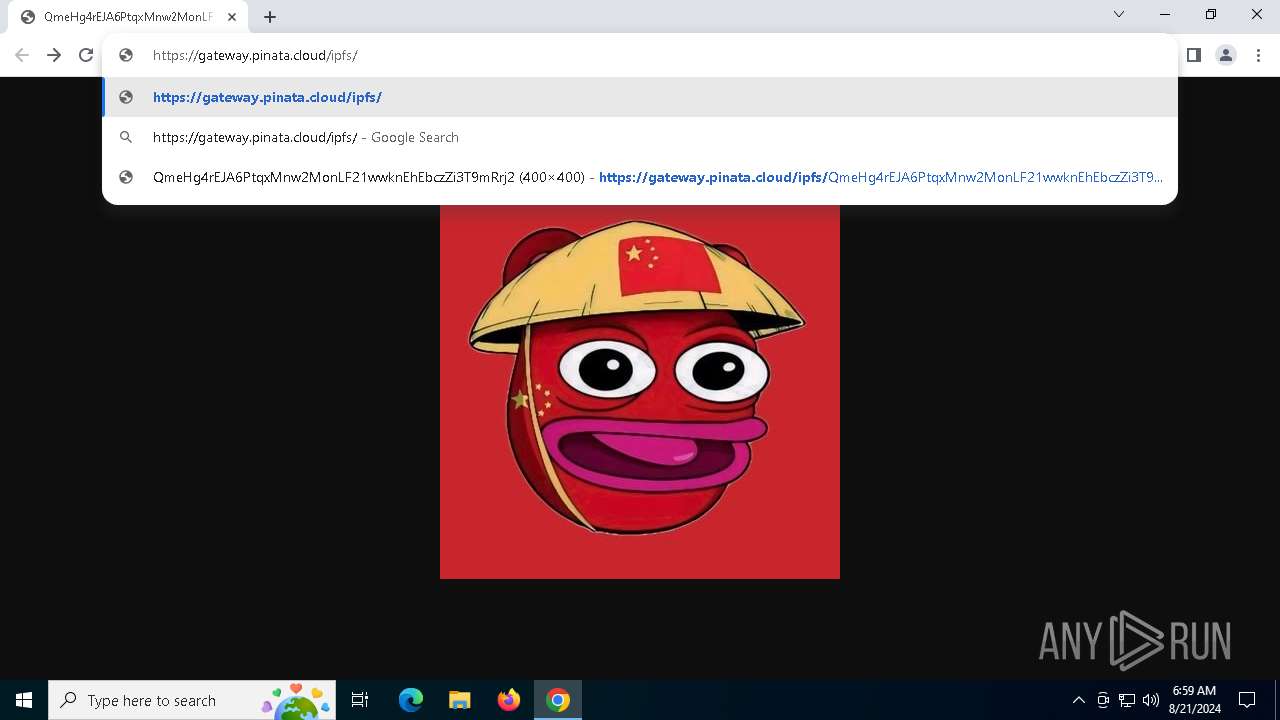Click the globe icon in the address bar

(126, 55)
